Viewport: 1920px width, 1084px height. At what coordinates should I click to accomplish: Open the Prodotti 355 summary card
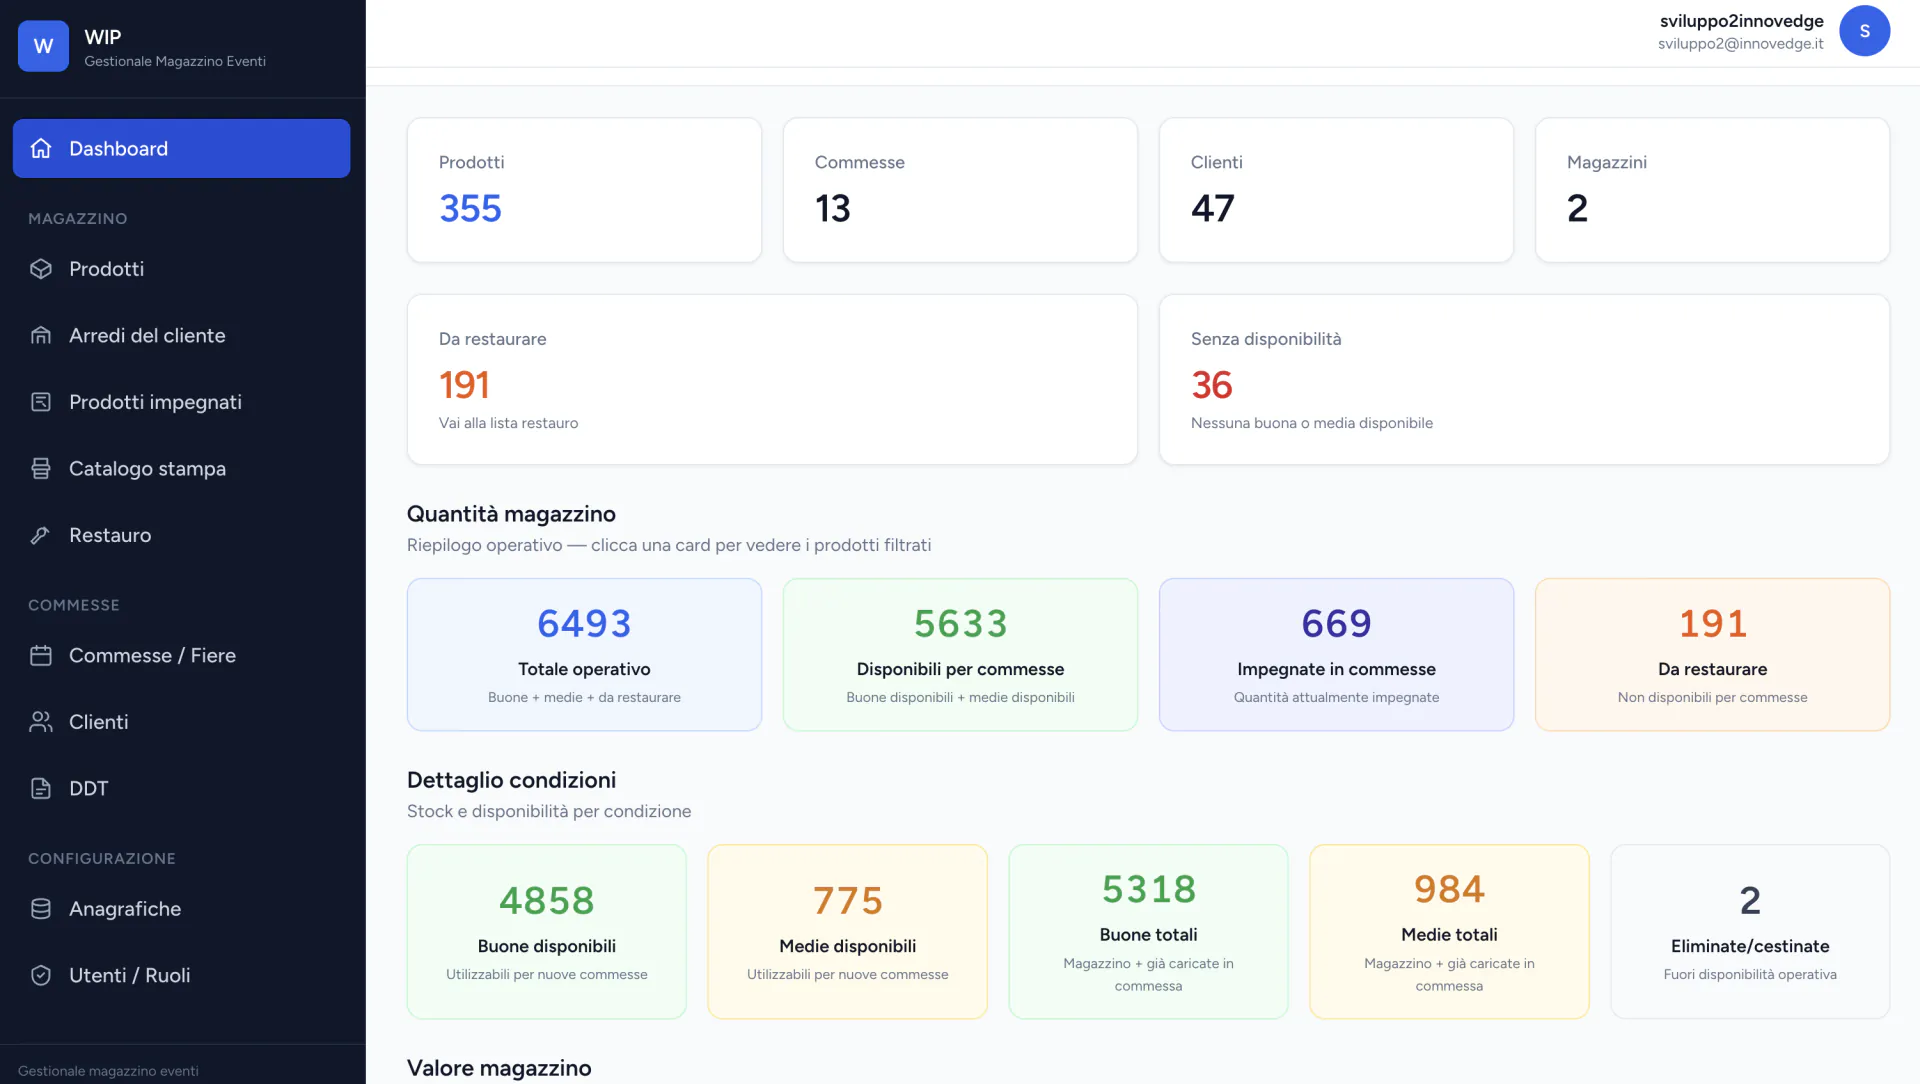pos(584,190)
